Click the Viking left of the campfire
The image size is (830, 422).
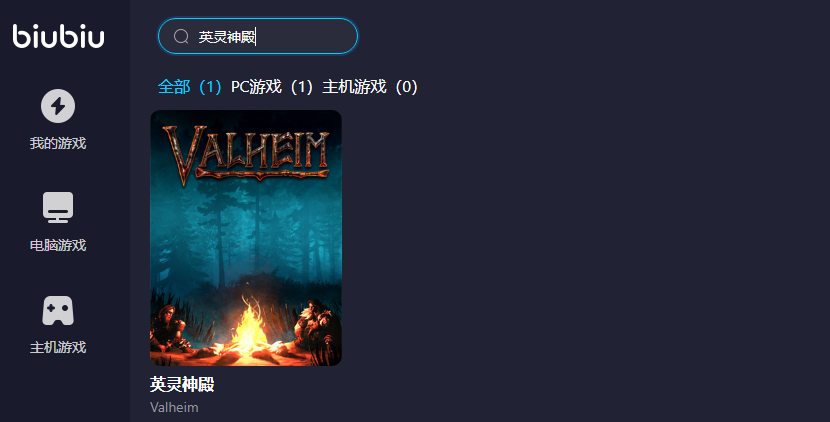pos(170,329)
